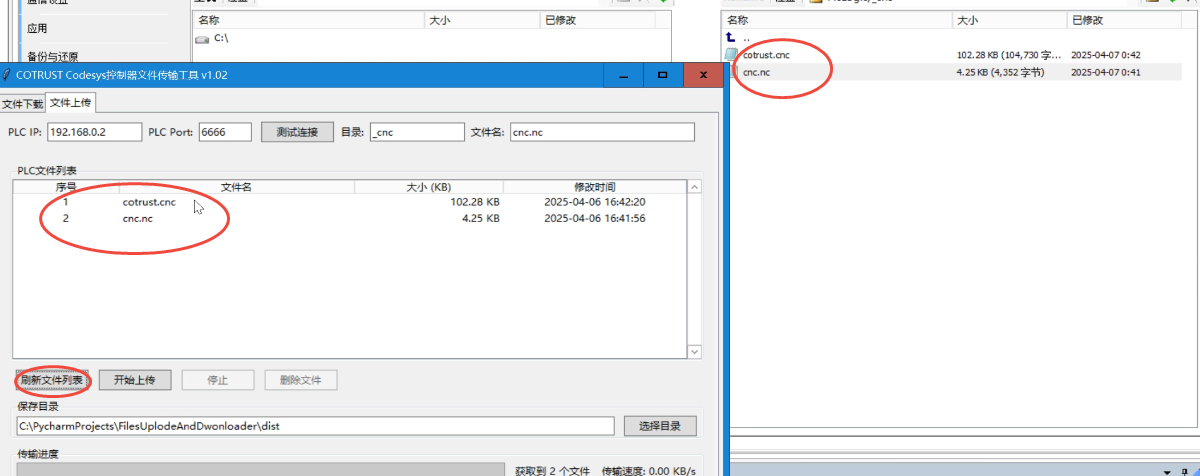Sort PLC list by 大小 (KB) header
Screen dimensions: 1200x476
point(429,187)
